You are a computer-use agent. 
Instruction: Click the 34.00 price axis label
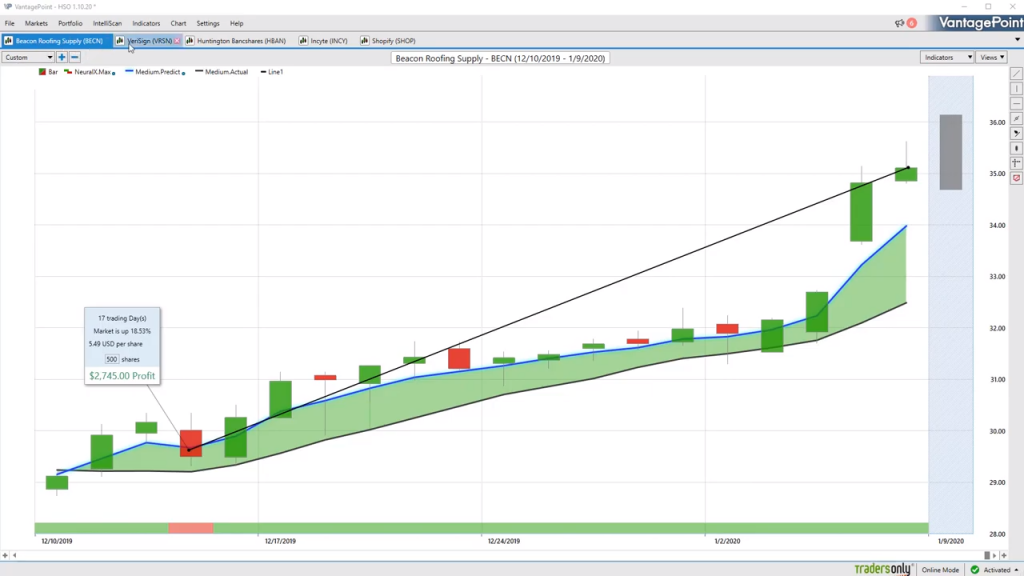click(997, 225)
